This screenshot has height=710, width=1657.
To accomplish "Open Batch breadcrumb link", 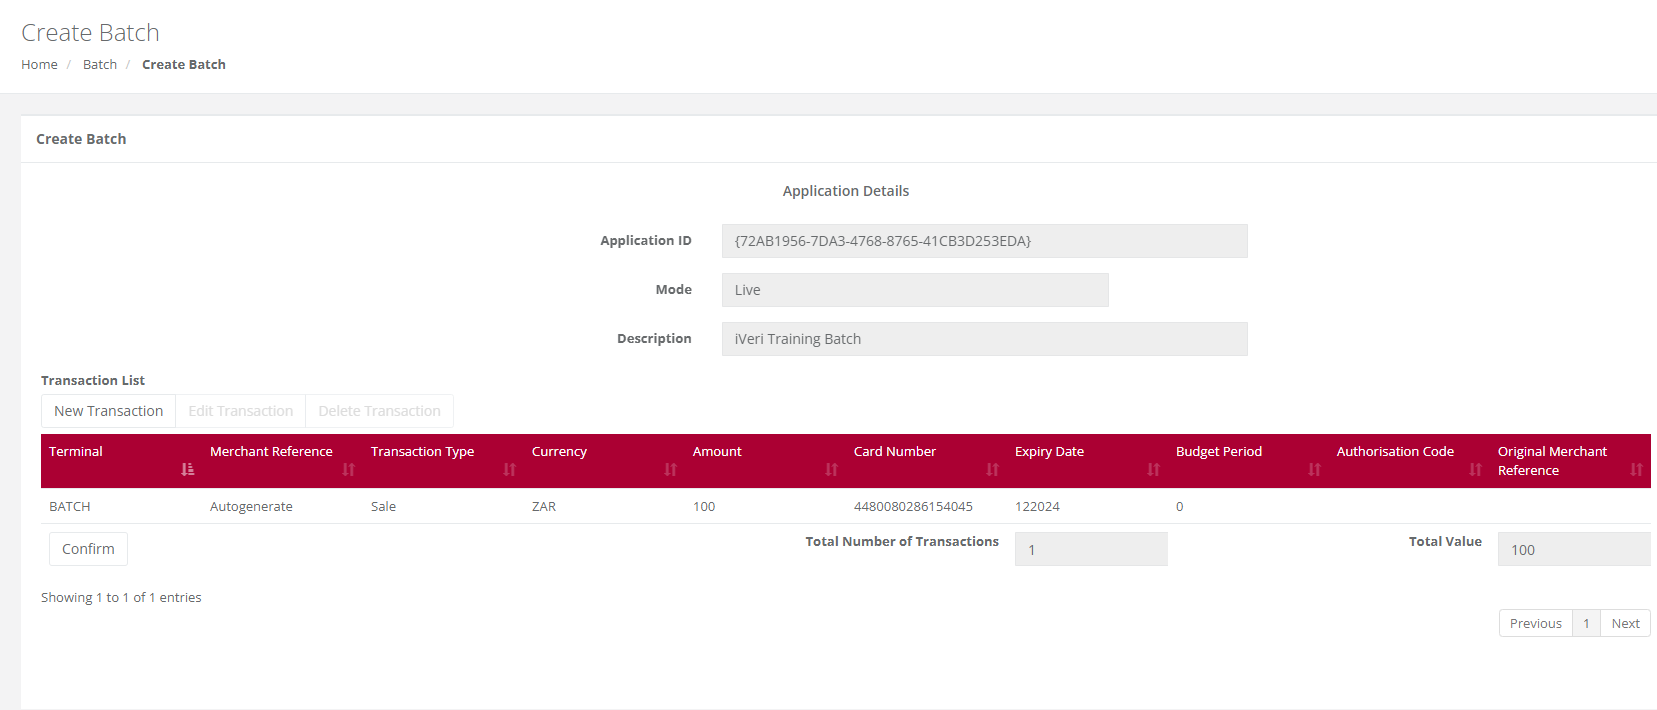I will [100, 64].
